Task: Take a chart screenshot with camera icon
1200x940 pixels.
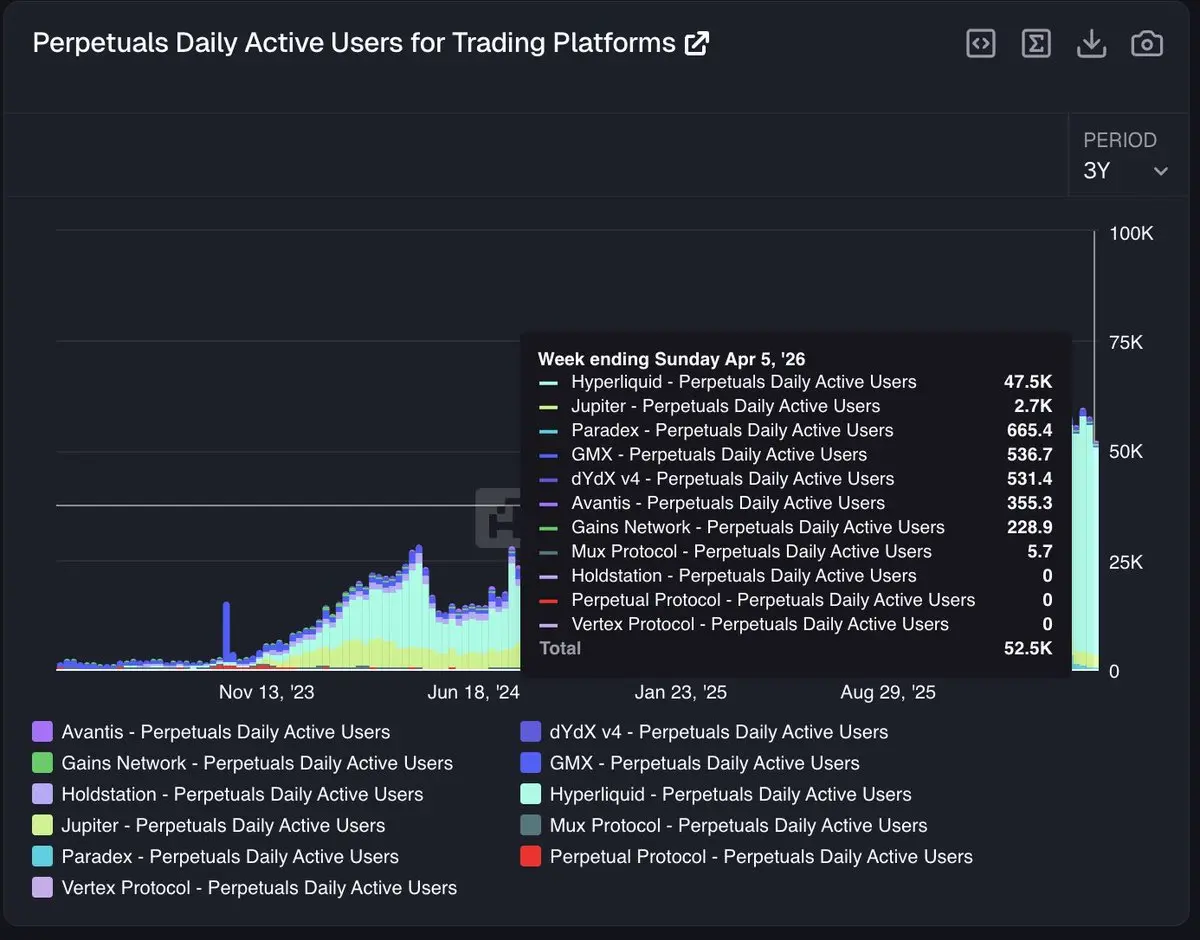Action: click(1146, 44)
